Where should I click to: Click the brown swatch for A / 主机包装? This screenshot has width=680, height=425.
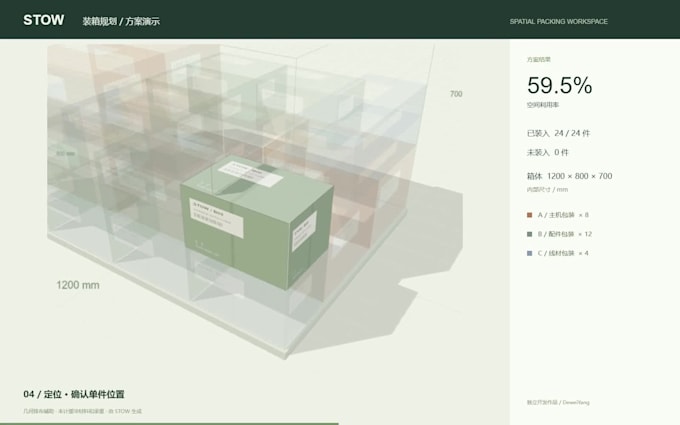530,215
